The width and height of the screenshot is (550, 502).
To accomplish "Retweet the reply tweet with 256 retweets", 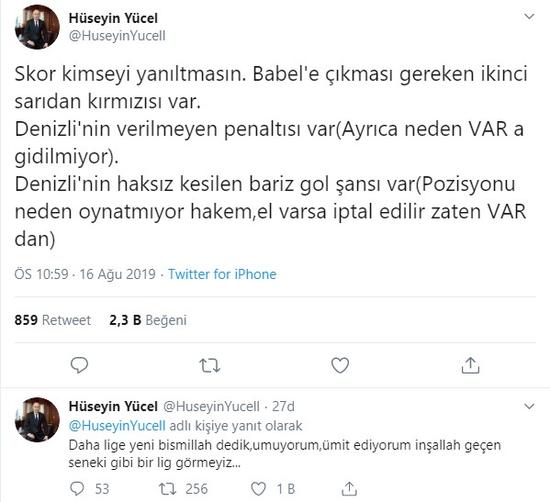I will [167, 489].
